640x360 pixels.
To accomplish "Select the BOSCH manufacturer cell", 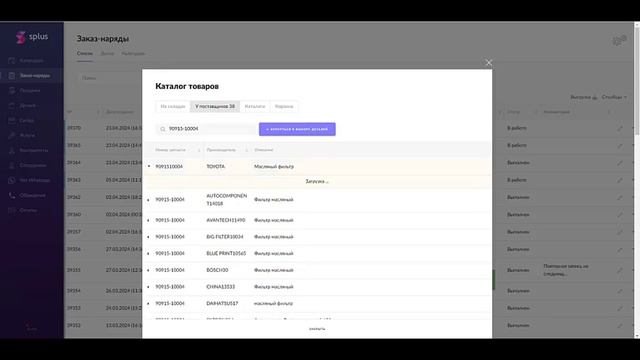I will click(x=217, y=270).
